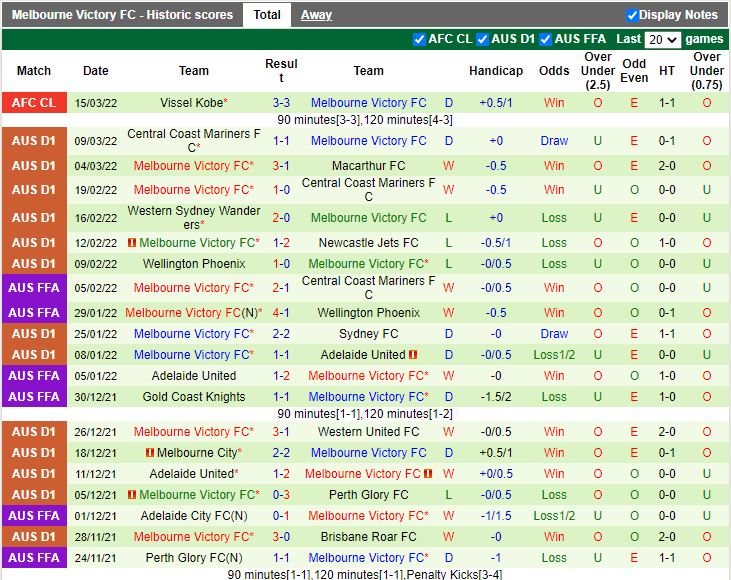Click the 2-0 Western Sydney Wanderers result

click(x=281, y=218)
